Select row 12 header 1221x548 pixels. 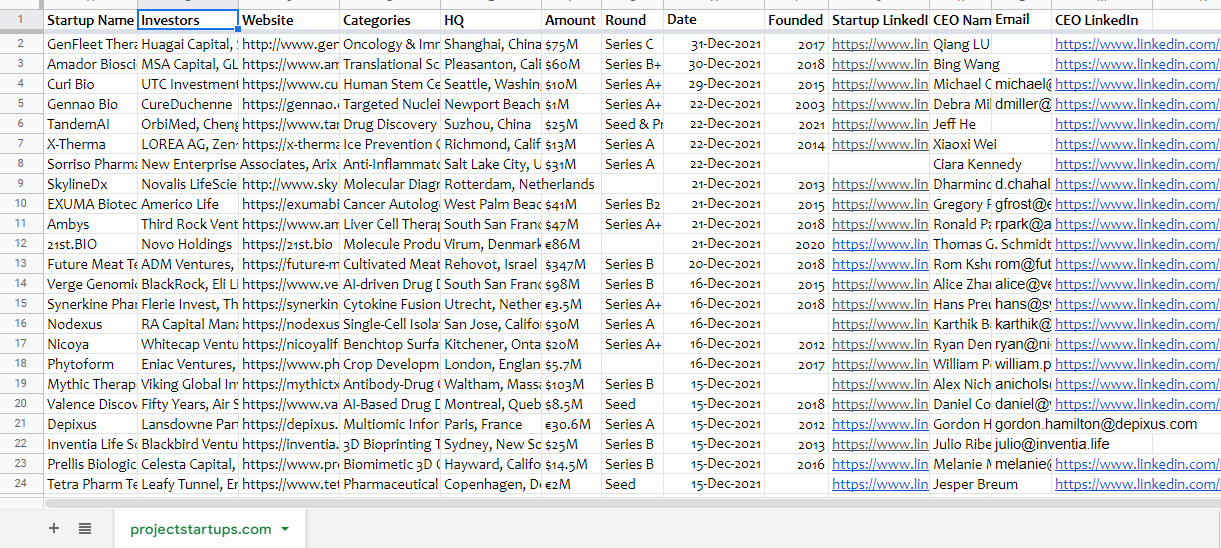point(21,244)
